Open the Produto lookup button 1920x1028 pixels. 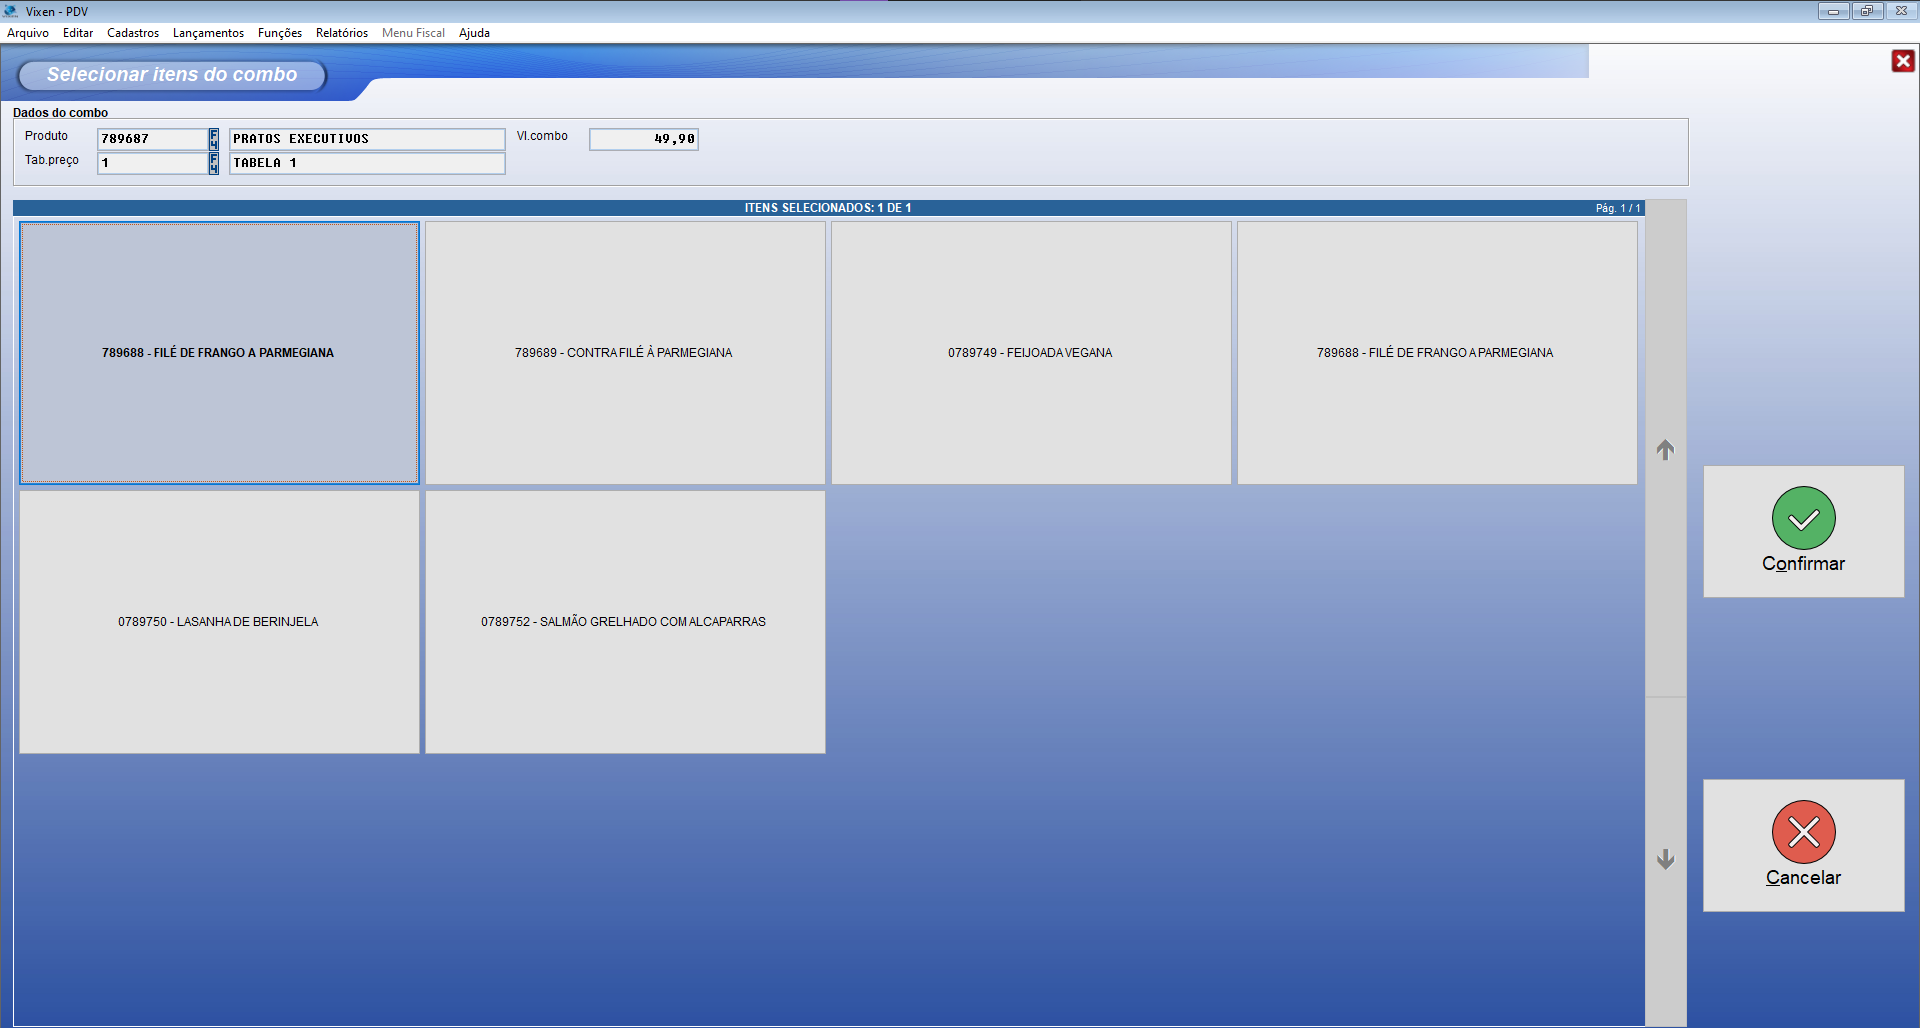pyautogui.click(x=213, y=139)
